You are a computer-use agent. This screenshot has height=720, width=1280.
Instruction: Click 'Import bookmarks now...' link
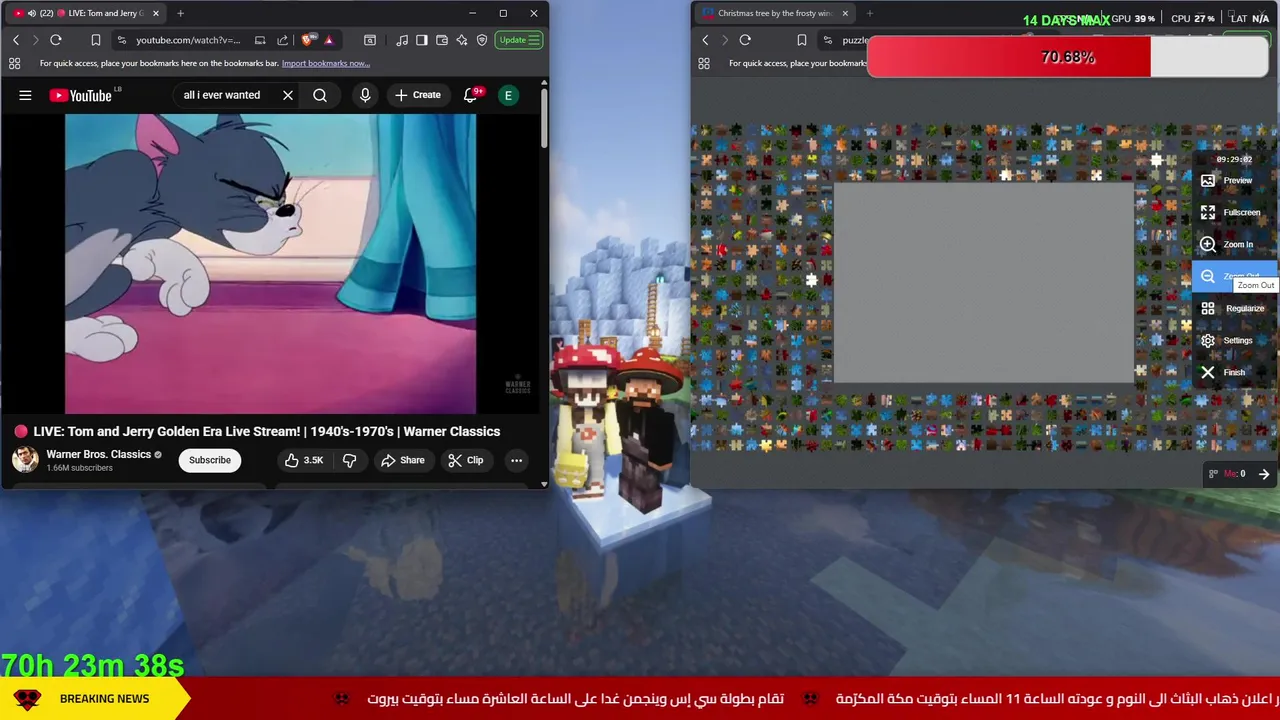tap(325, 63)
